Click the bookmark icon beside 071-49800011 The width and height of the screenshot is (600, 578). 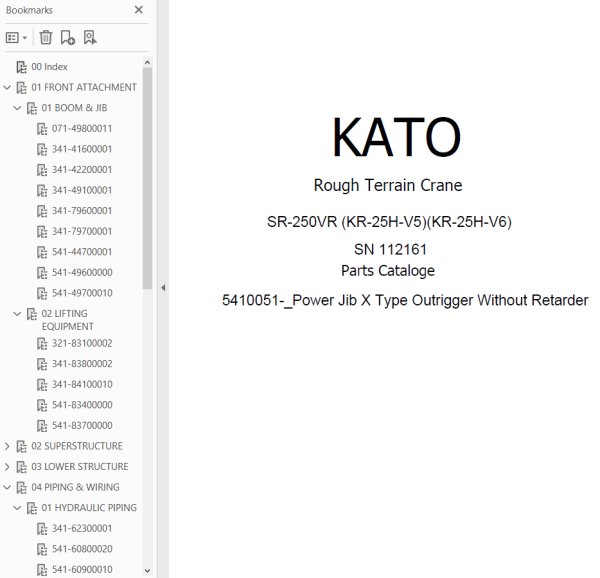tap(42, 129)
